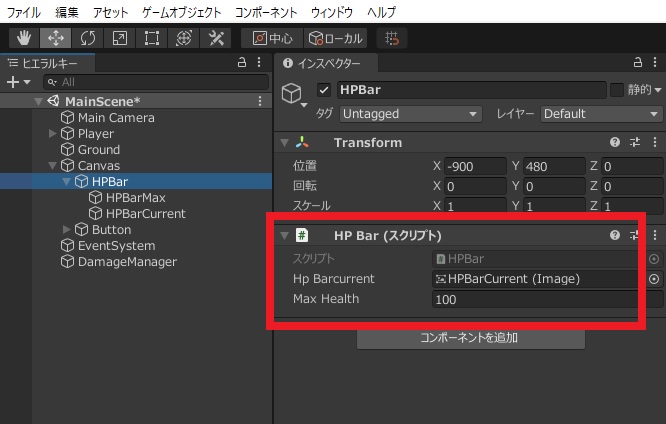Select the Rotate tool

point(87,38)
